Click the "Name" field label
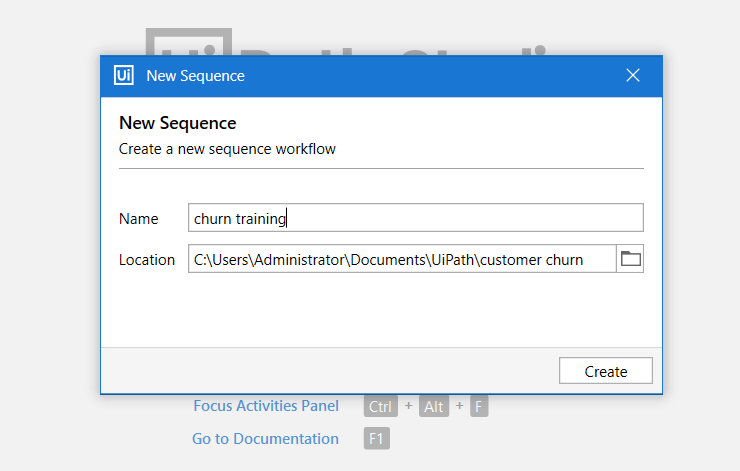 click(138, 219)
